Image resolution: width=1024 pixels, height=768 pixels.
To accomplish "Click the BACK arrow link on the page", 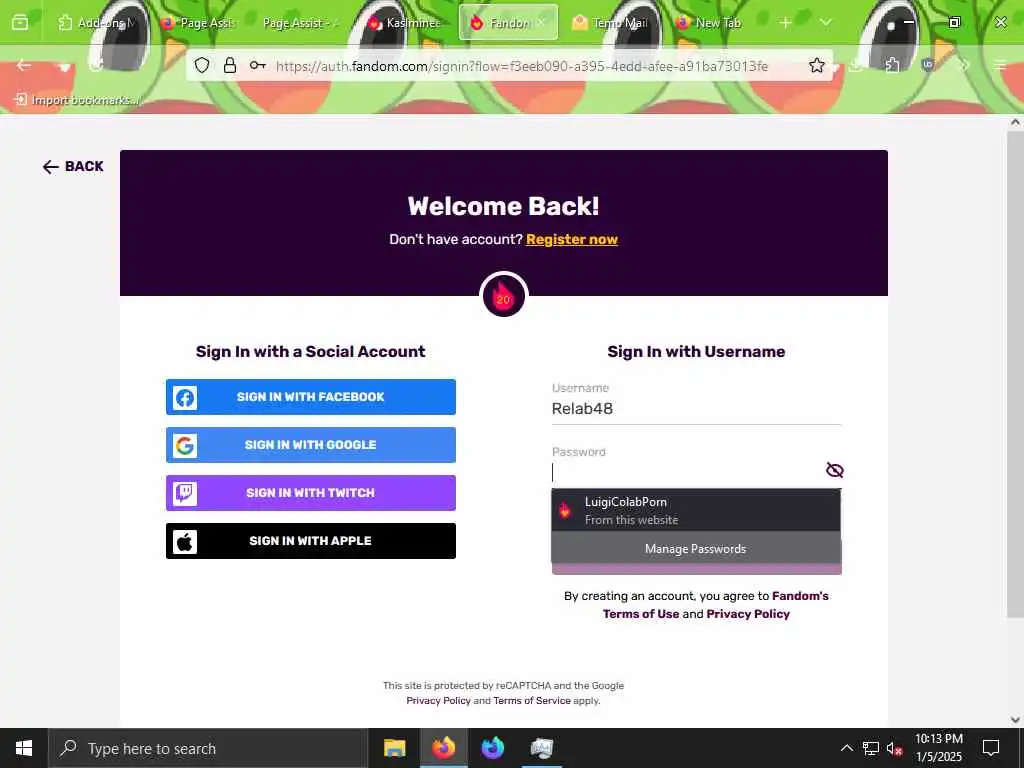I will click(73, 167).
